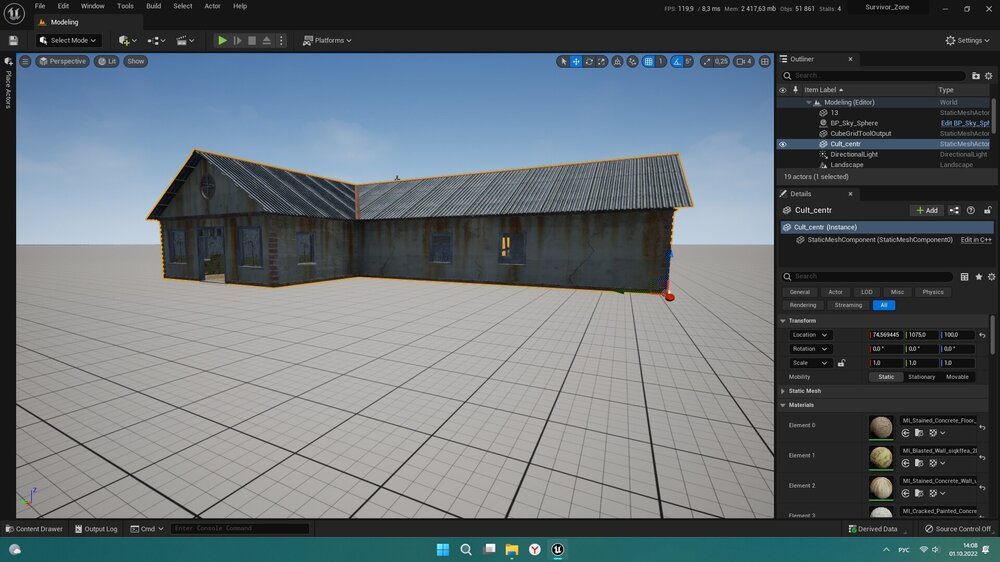Click the Add component button
Screen dimensions: 1000x562
point(925,210)
